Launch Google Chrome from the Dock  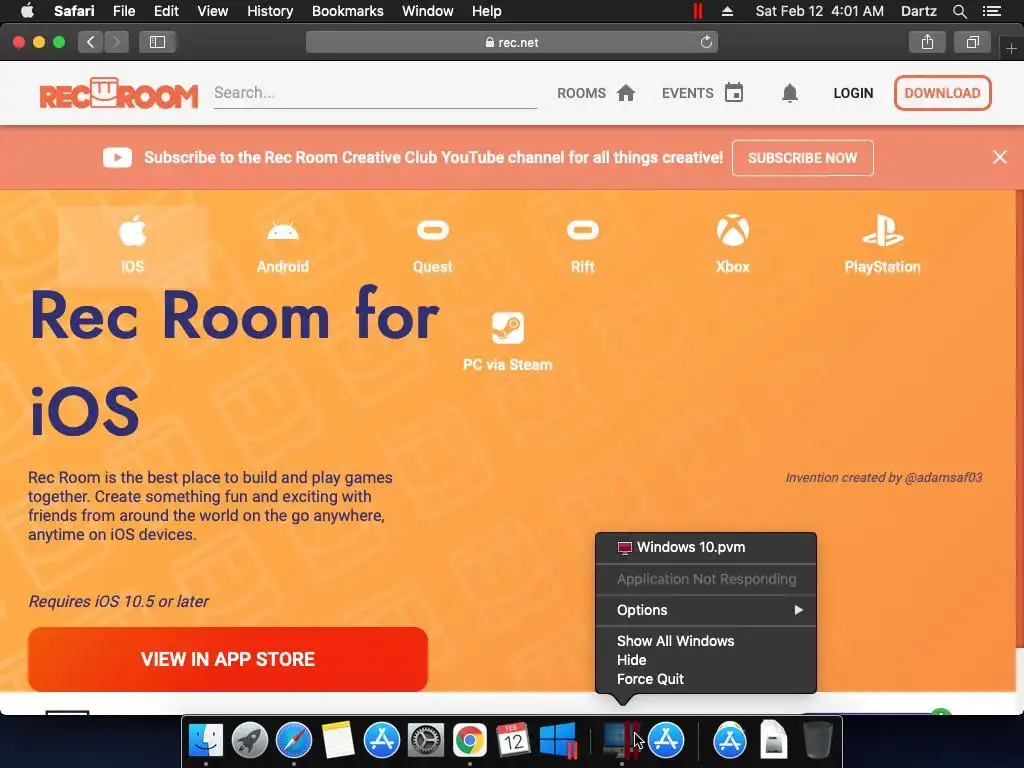pos(470,740)
